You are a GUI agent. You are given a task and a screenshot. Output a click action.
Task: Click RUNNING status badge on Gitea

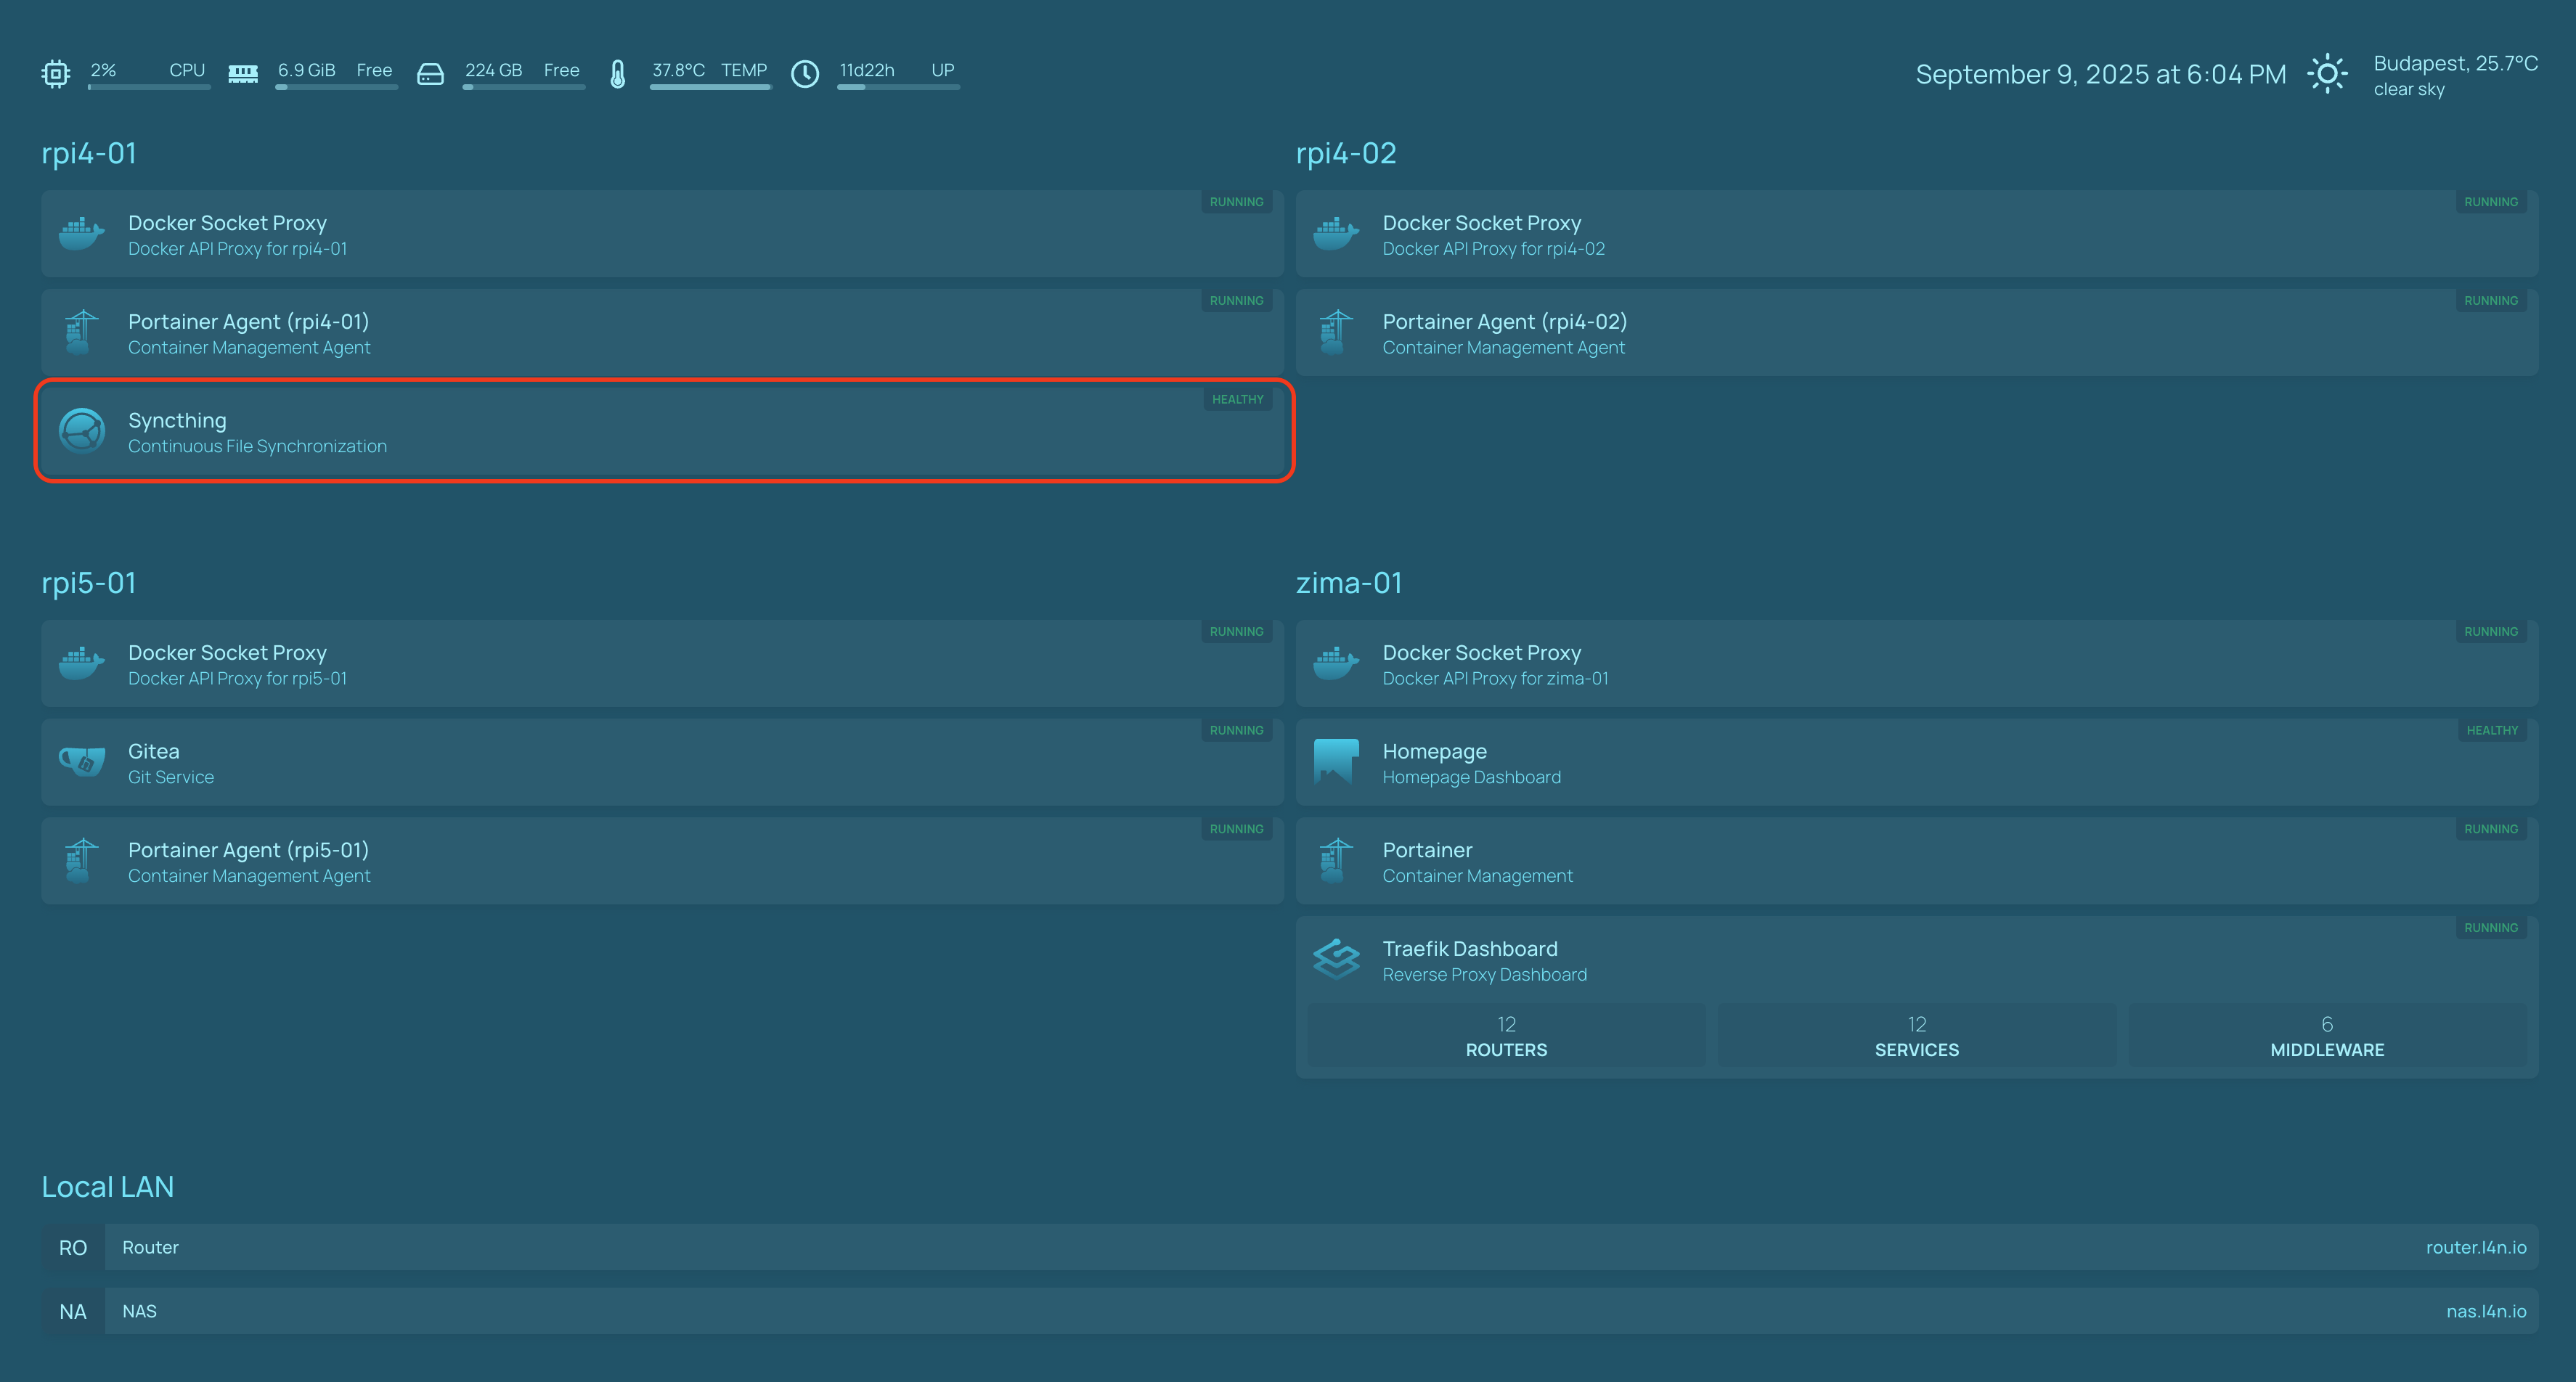pos(1236,731)
